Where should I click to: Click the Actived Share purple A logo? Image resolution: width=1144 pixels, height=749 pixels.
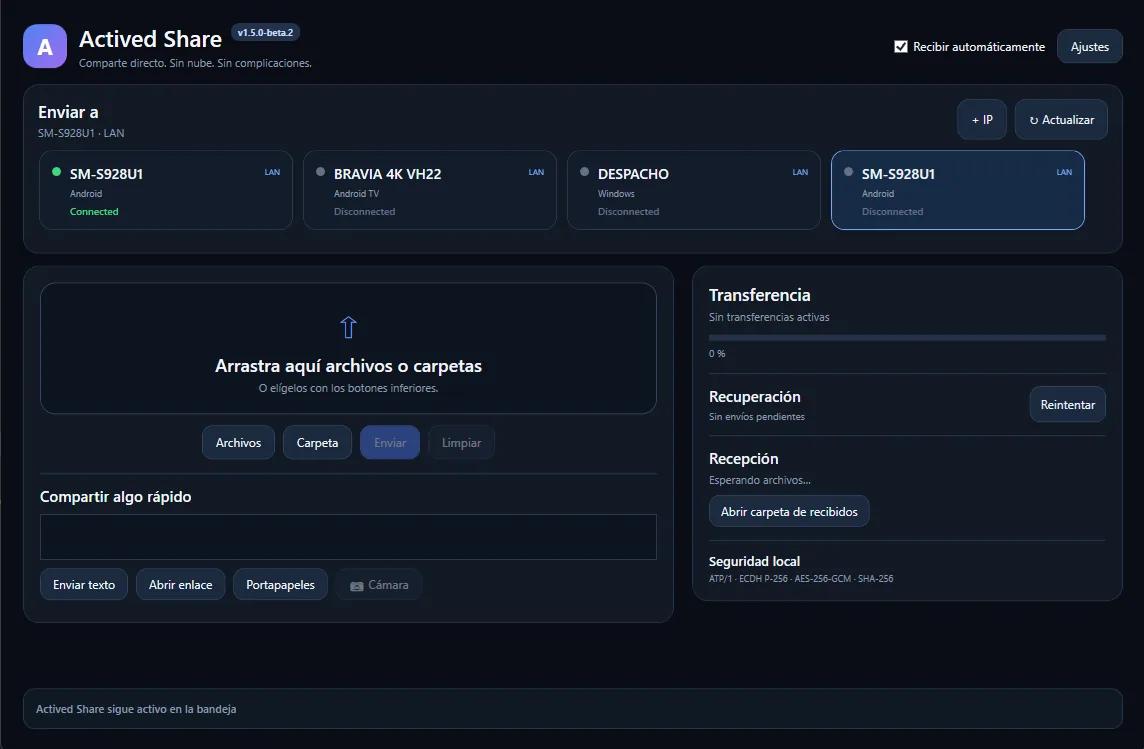pos(45,46)
